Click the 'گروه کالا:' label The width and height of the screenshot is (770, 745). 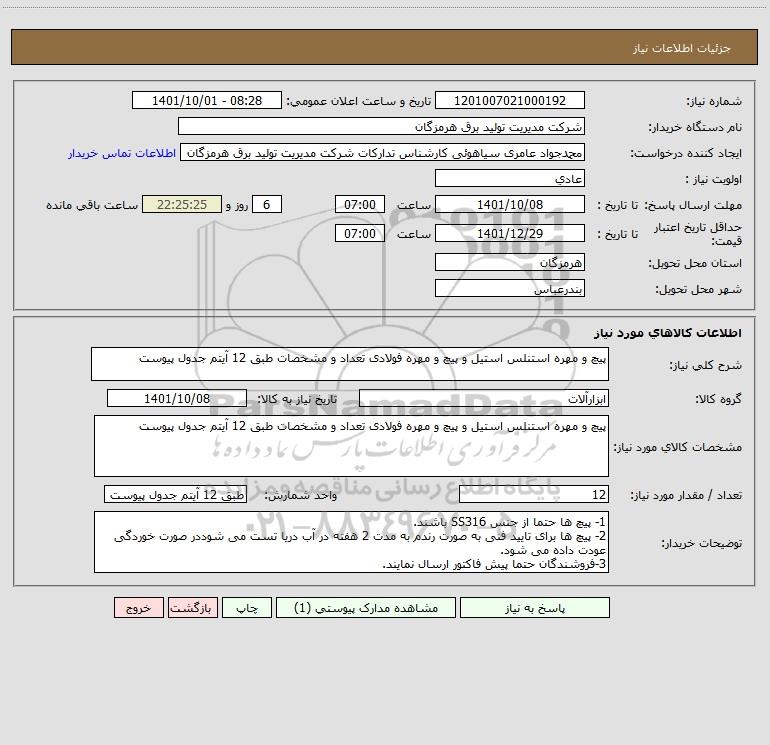718,399
